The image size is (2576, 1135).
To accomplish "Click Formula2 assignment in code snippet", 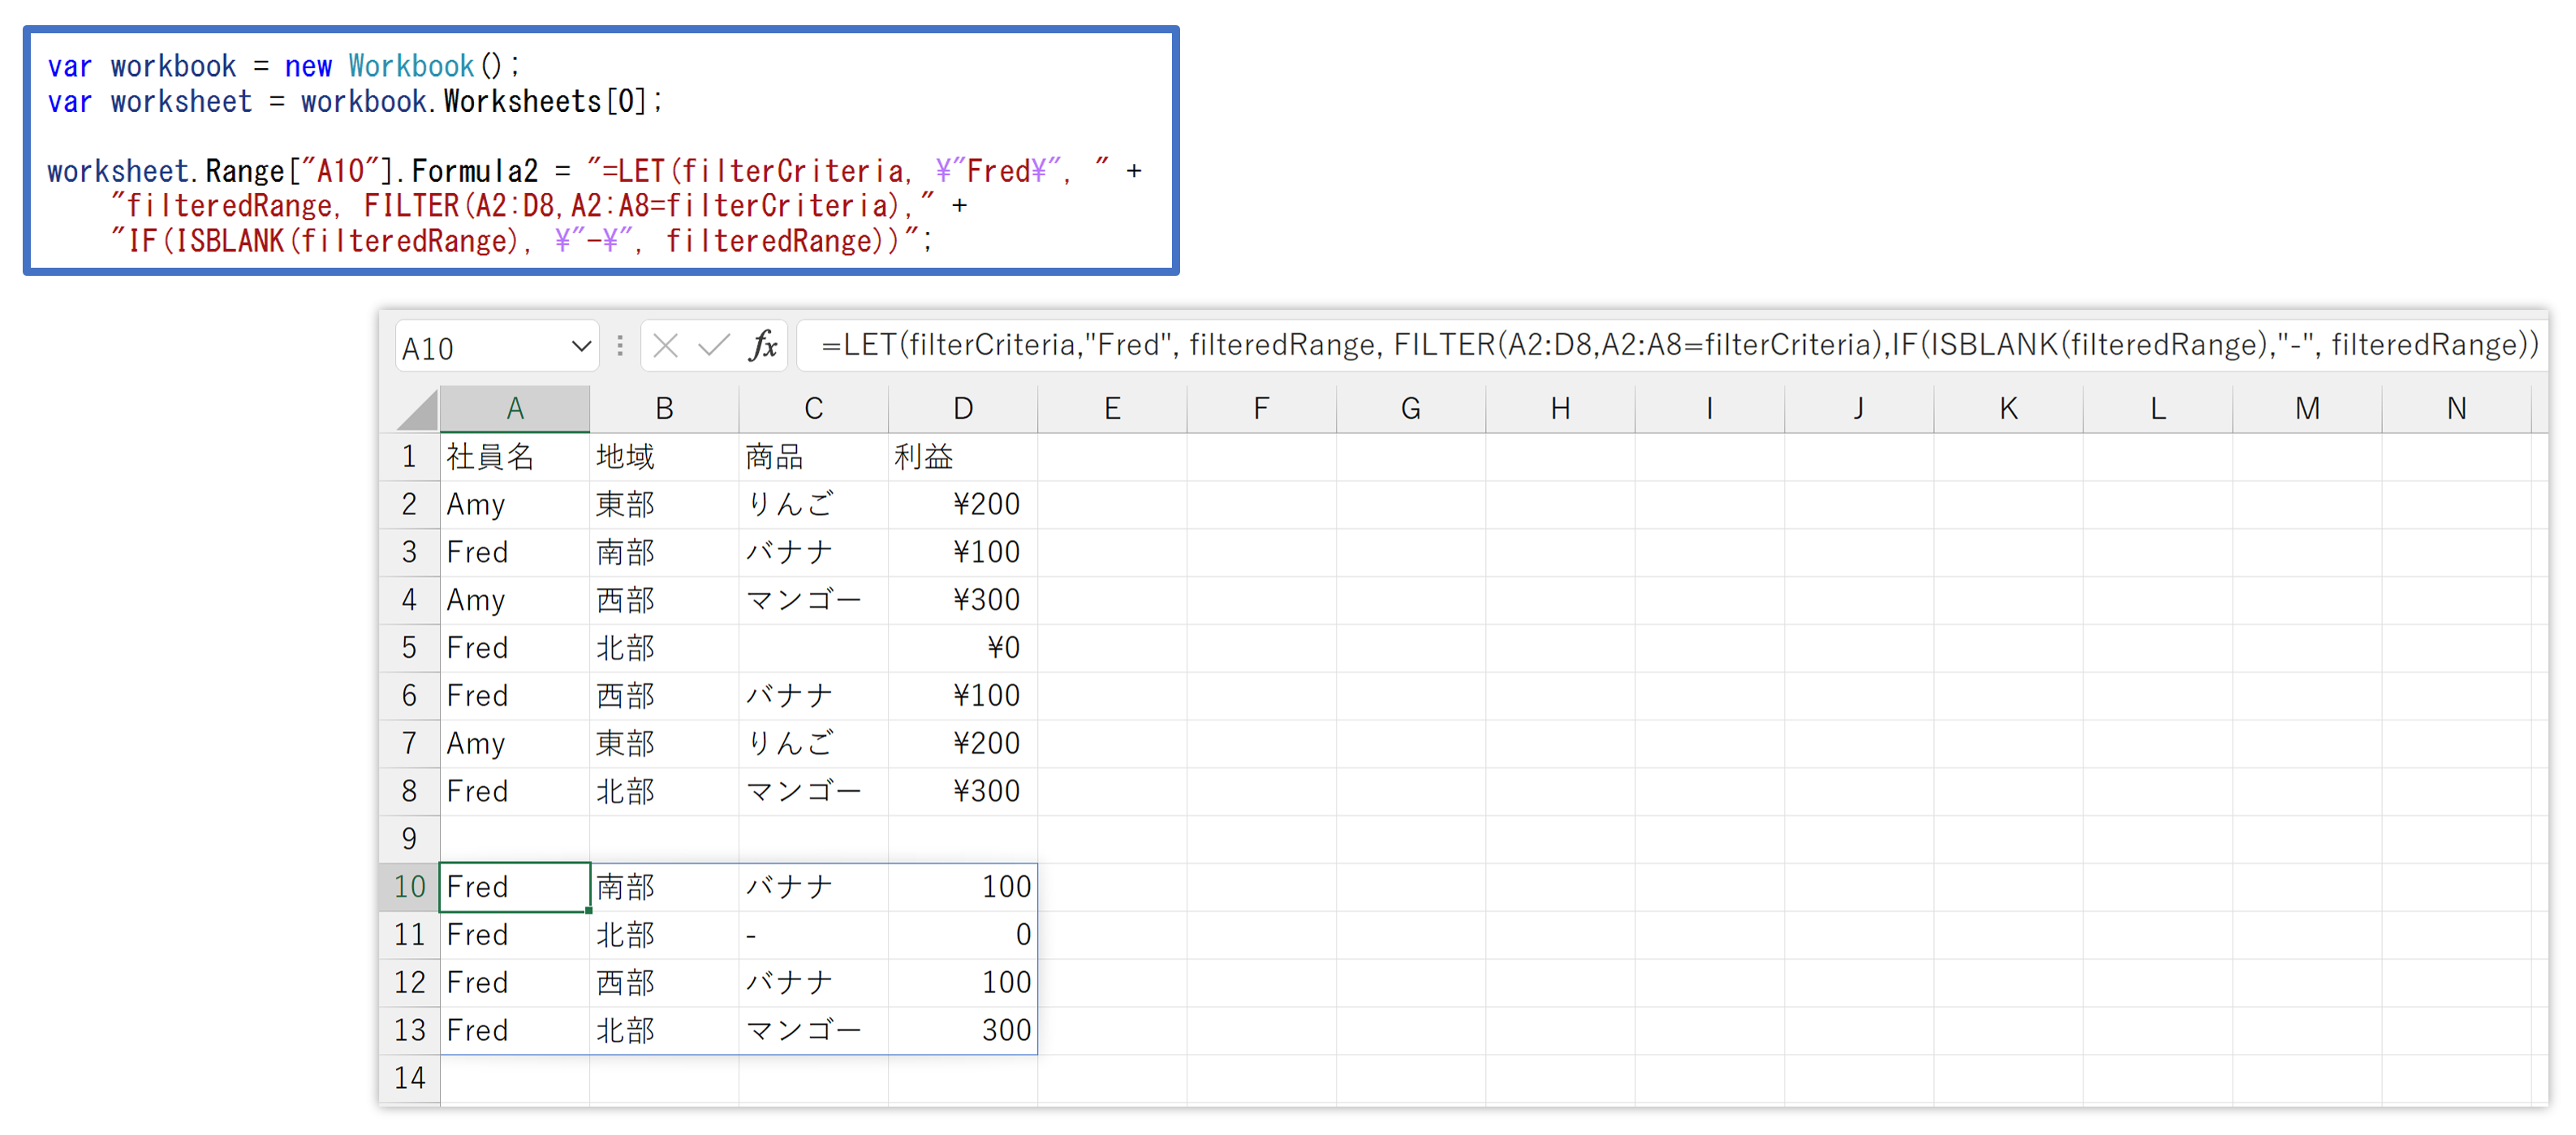I will (x=595, y=171).
